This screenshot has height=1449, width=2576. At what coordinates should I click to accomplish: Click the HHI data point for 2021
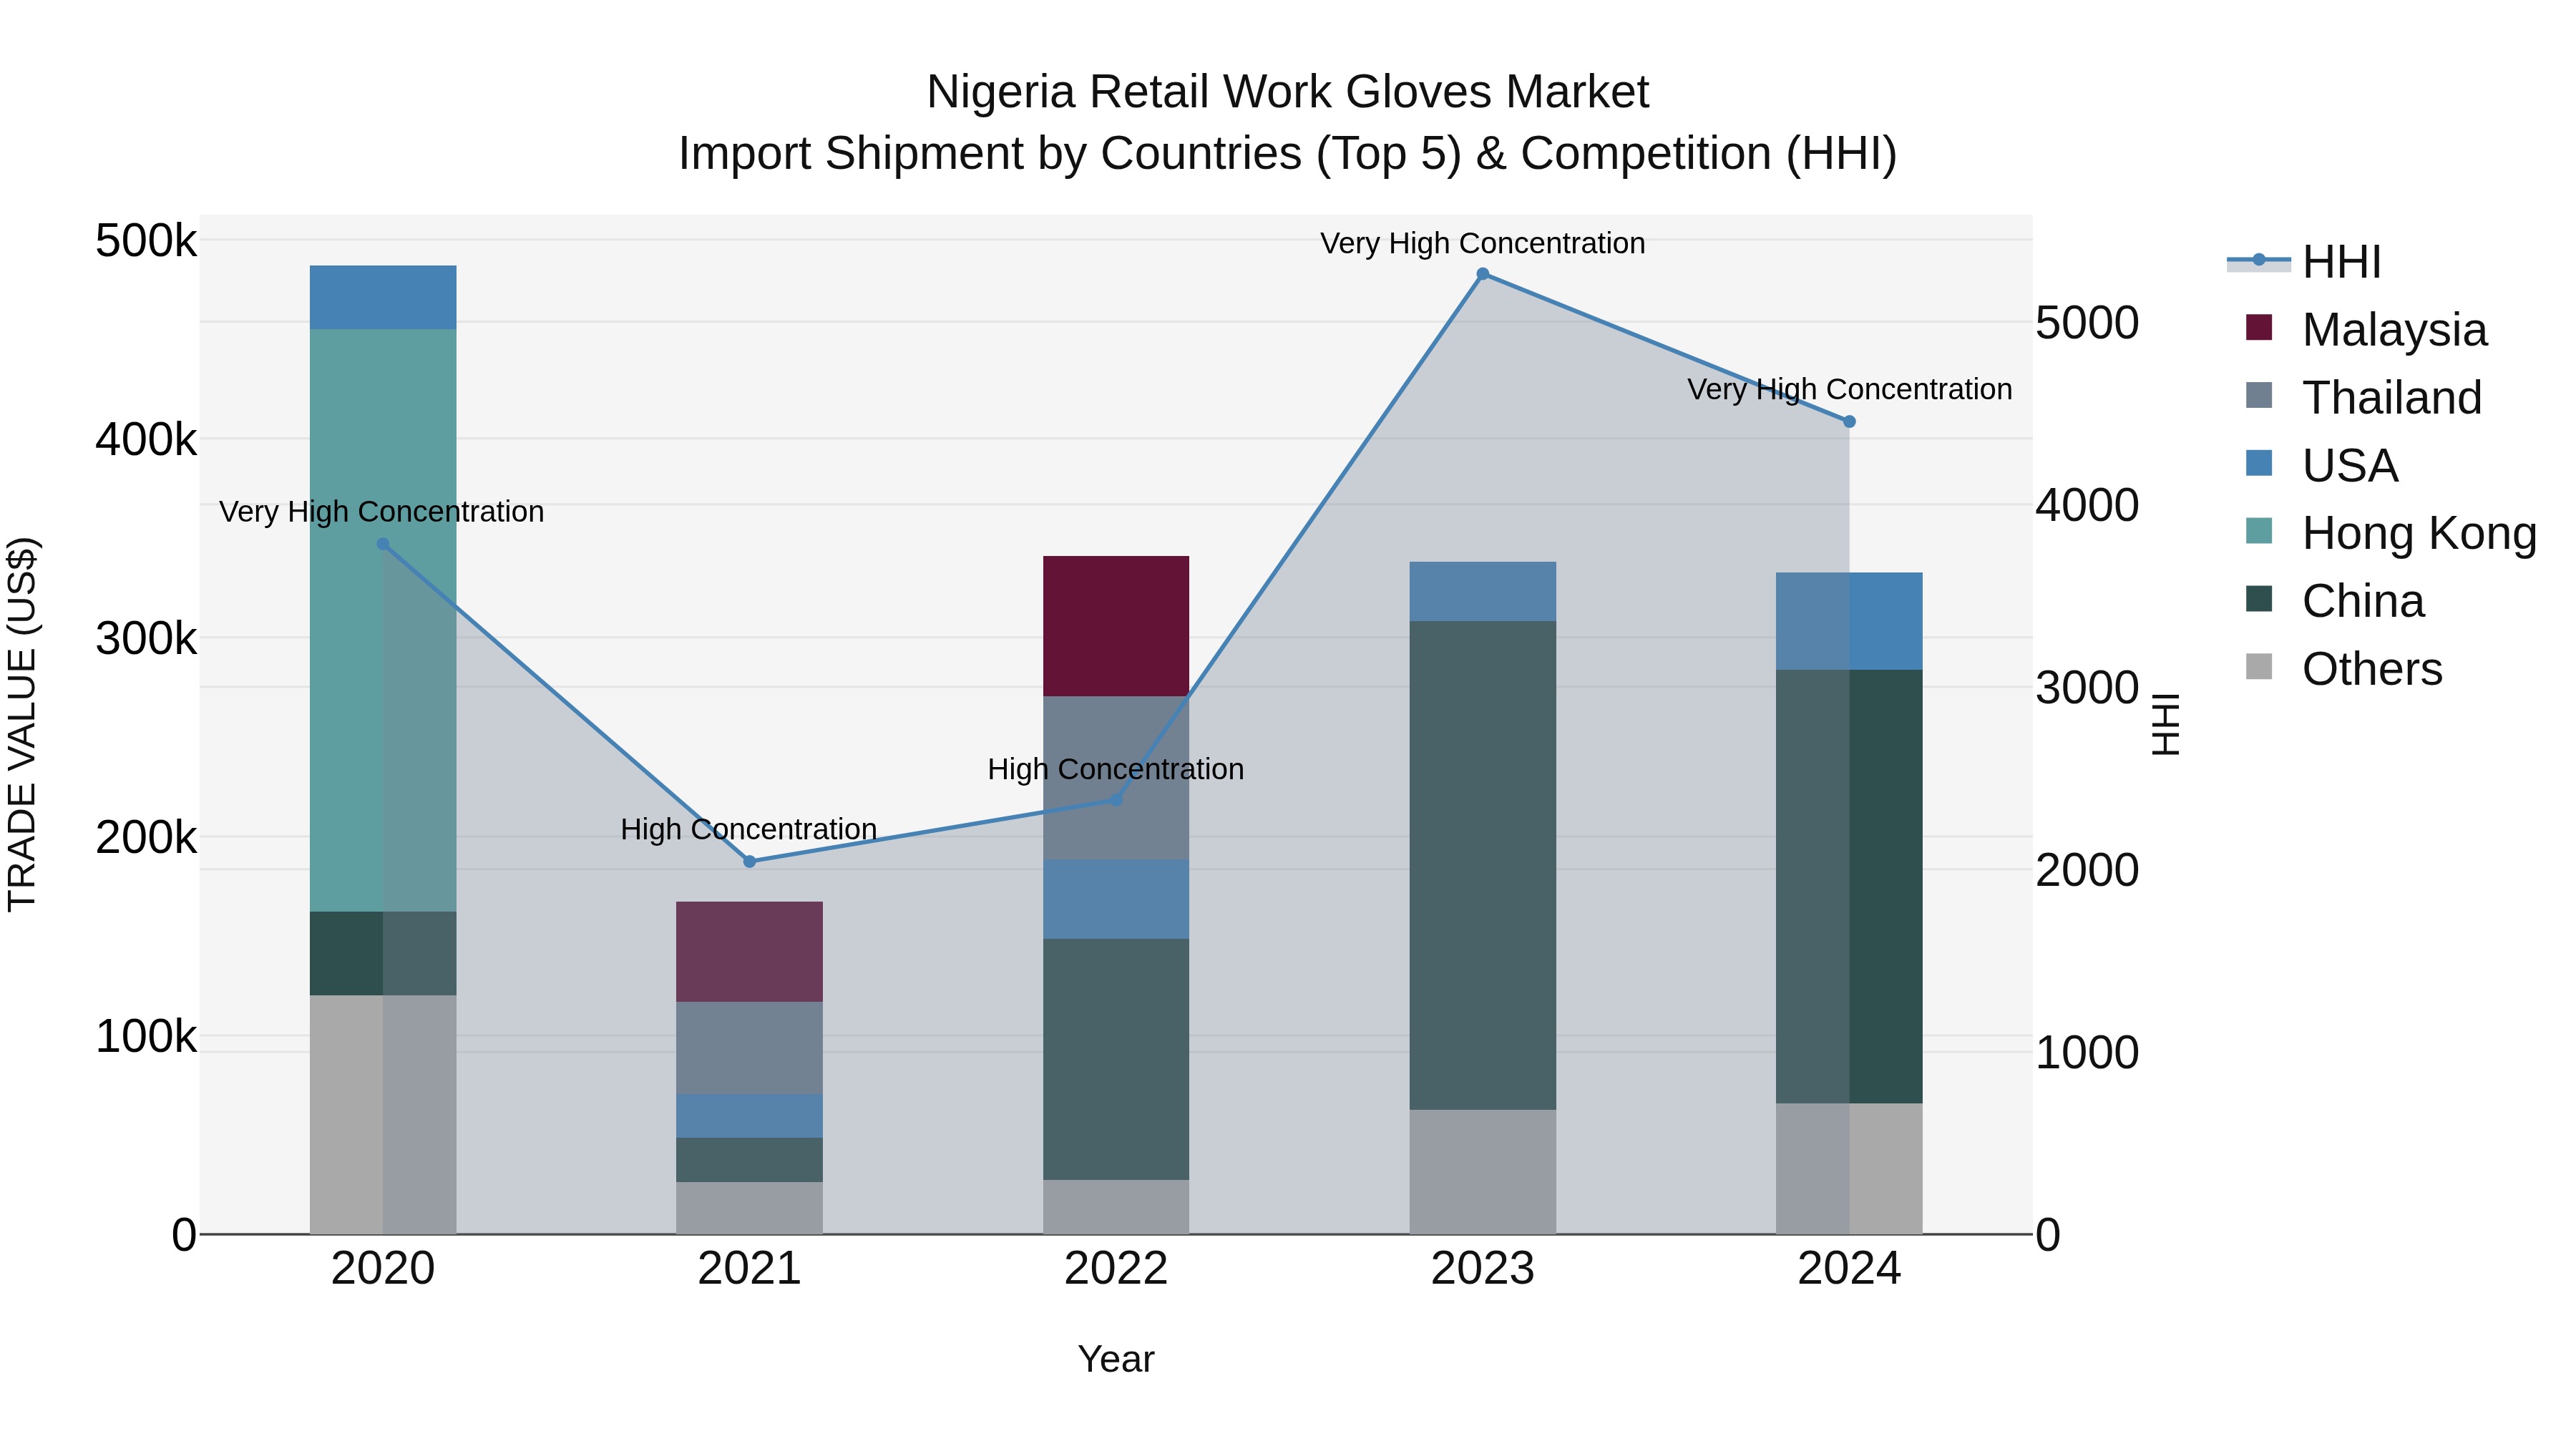click(x=750, y=862)
